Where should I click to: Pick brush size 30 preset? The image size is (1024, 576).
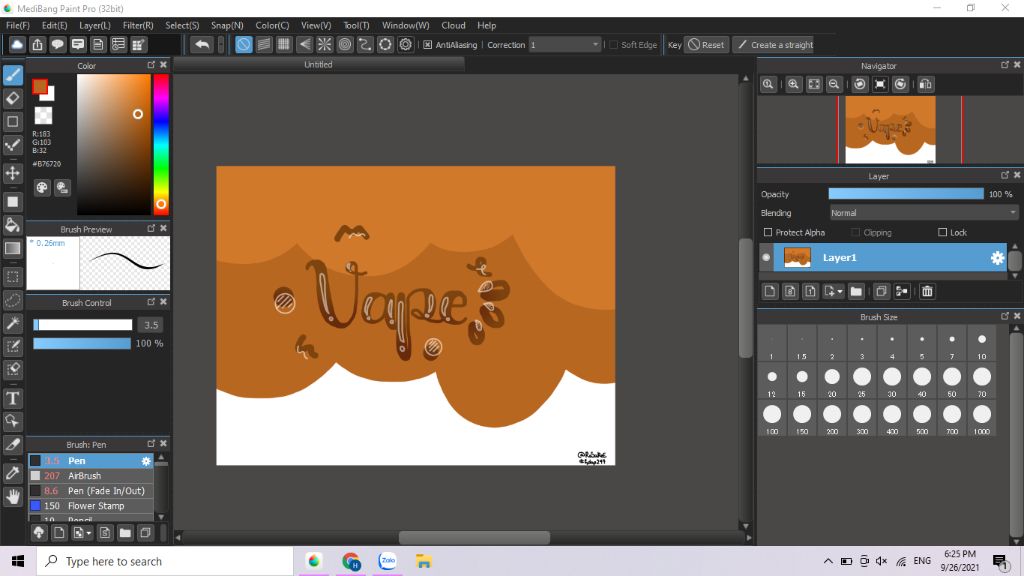(x=892, y=380)
